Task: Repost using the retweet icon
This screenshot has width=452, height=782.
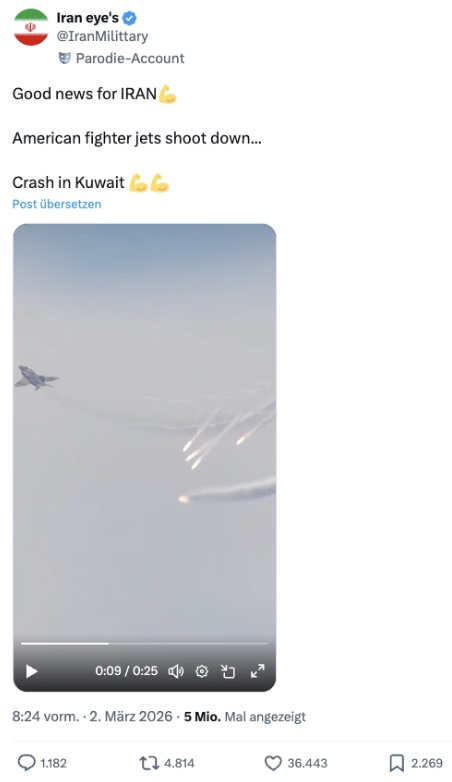Action: (x=148, y=763)
